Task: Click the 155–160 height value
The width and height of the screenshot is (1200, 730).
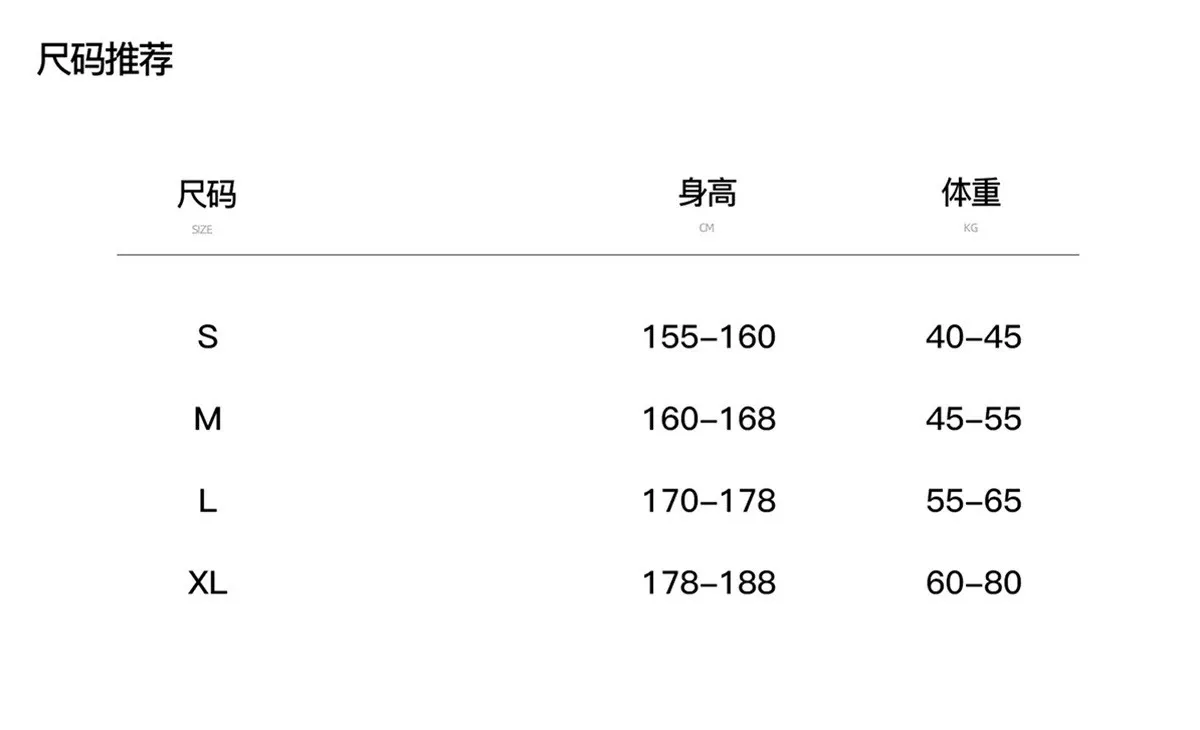Action: pos(708,337)
